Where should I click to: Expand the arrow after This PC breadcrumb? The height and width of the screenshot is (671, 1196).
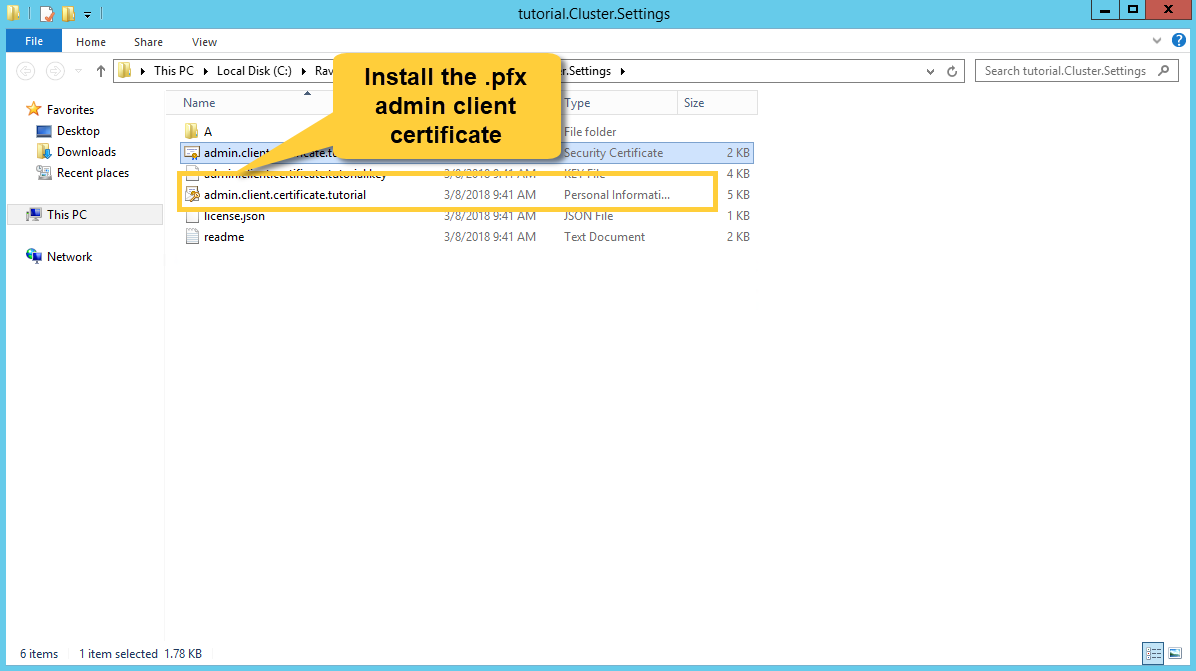coord(205,71)
